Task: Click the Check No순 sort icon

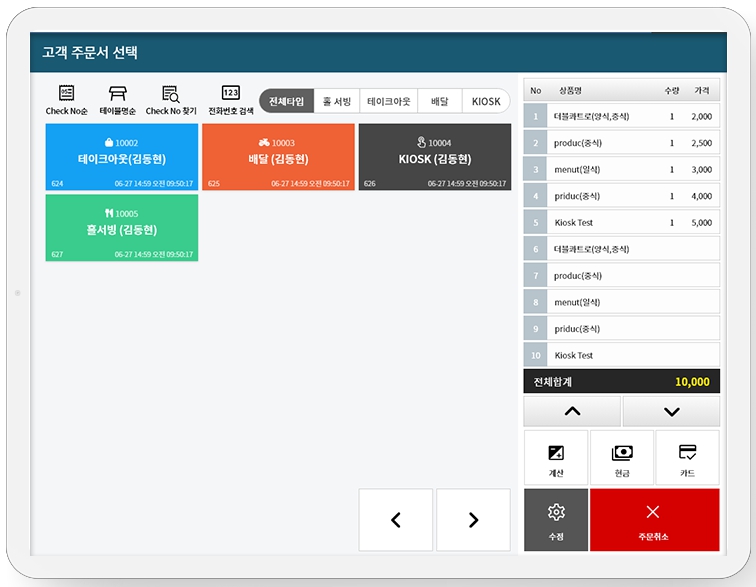Action: (x=67, y=99)
